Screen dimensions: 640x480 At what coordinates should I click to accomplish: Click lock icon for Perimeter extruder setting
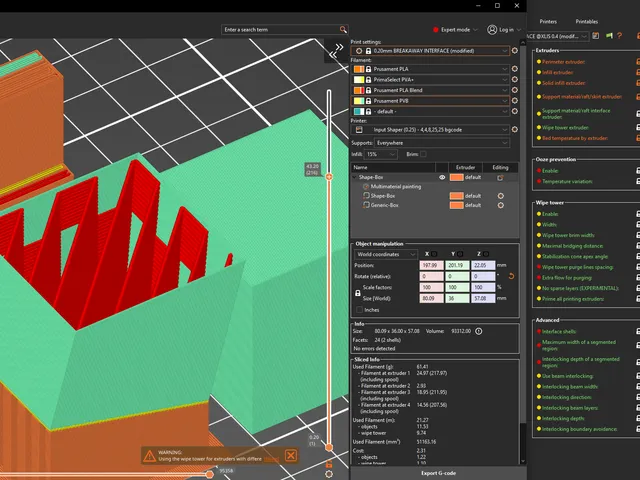pyautogui.click(x=638, y=62)
